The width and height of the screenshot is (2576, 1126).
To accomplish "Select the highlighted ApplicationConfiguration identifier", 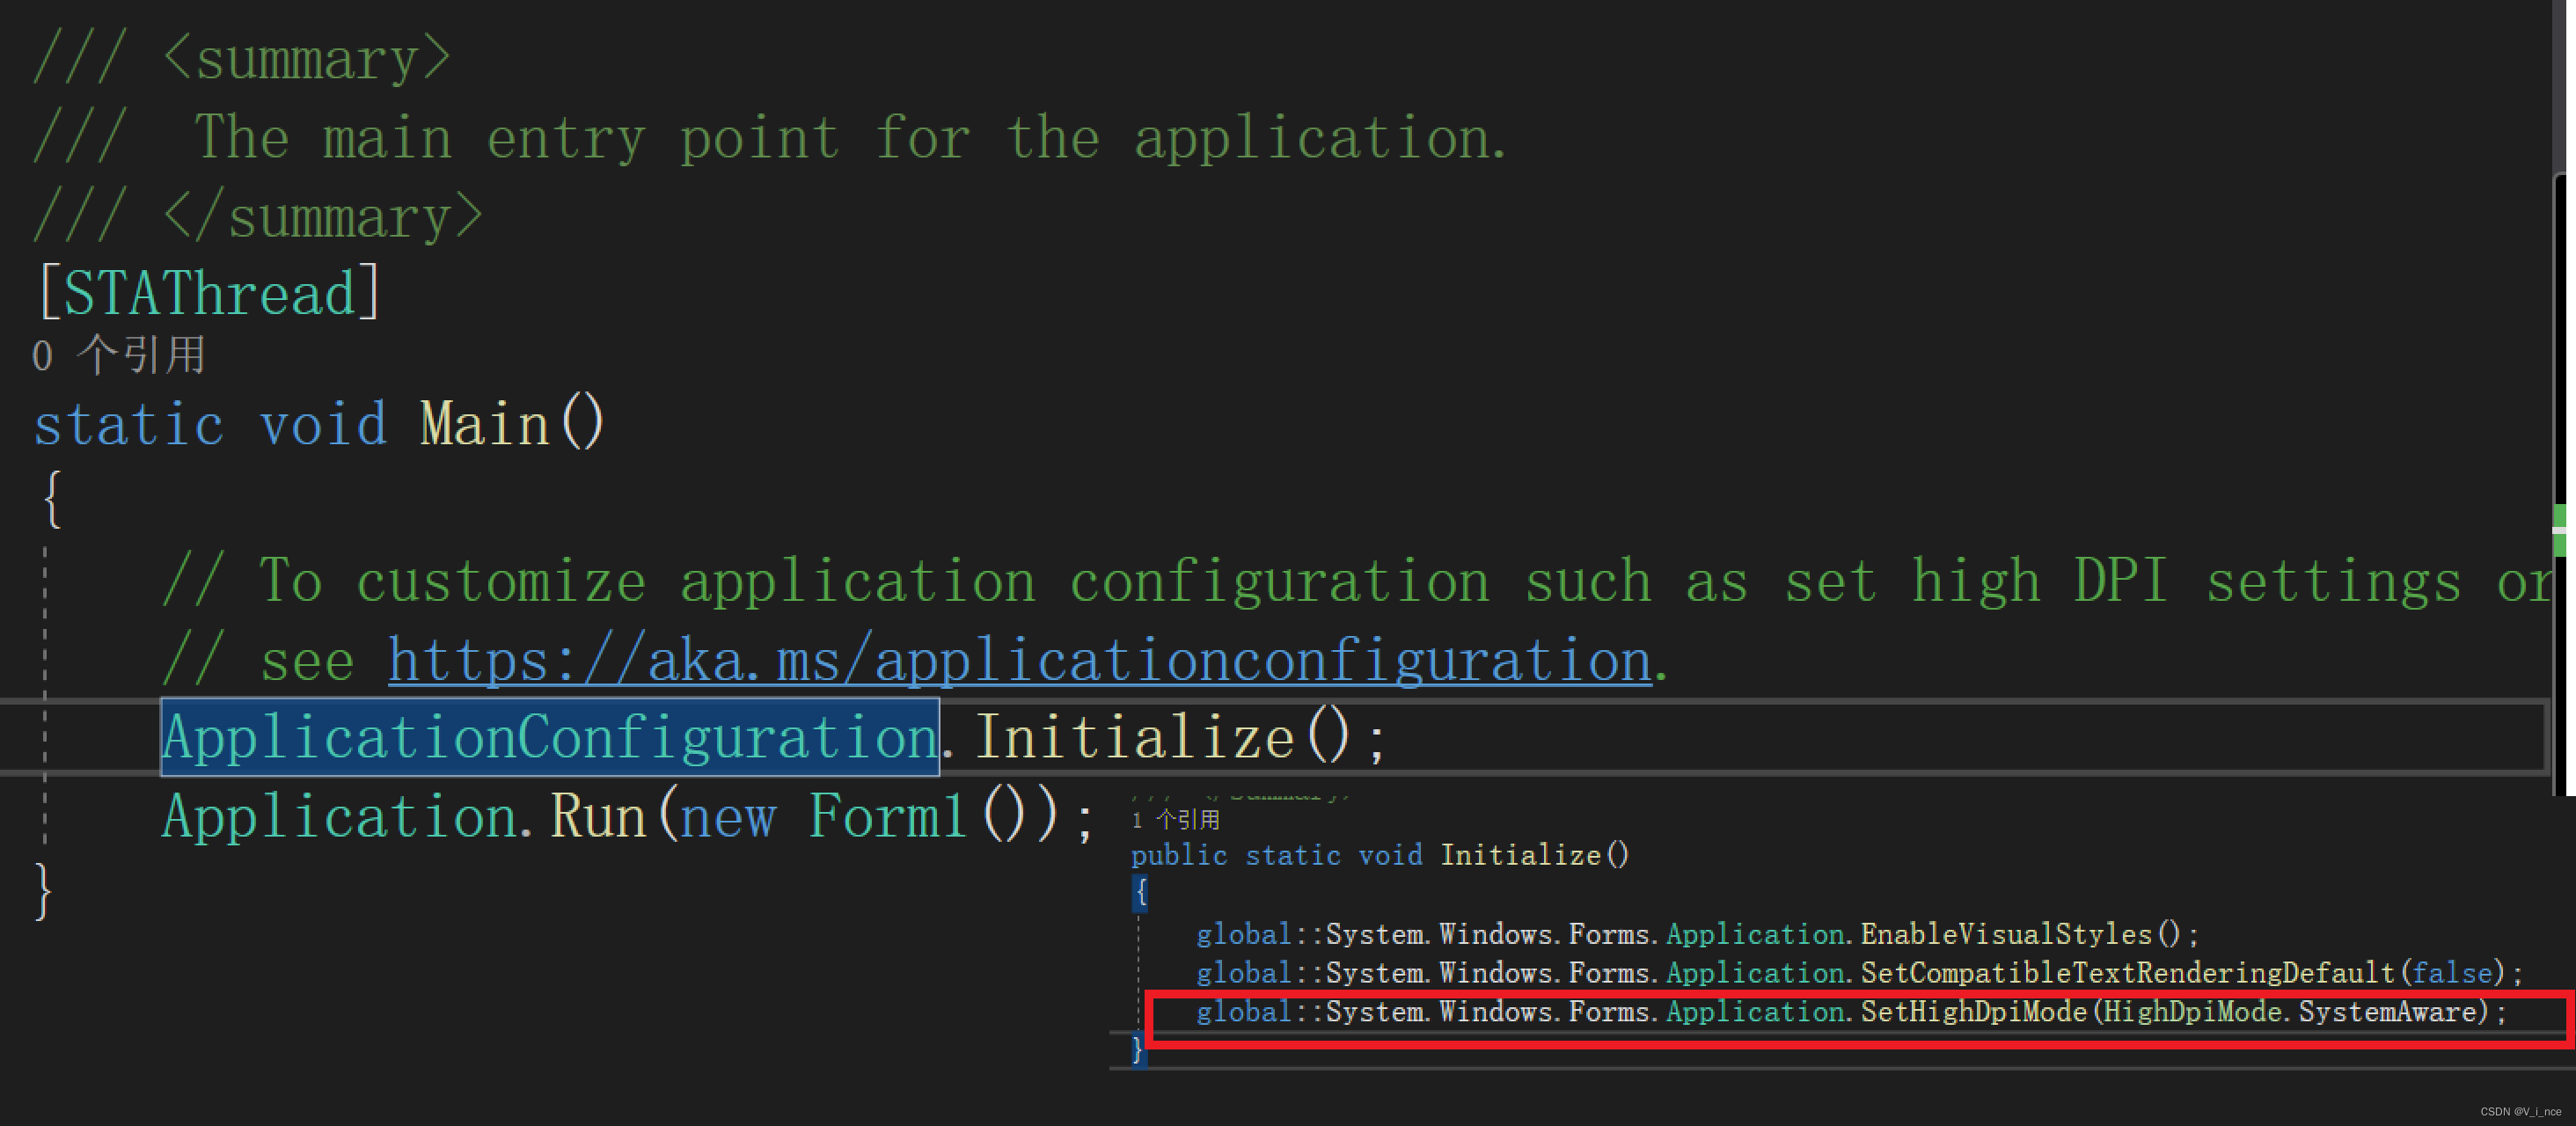I will pos(550,738).
